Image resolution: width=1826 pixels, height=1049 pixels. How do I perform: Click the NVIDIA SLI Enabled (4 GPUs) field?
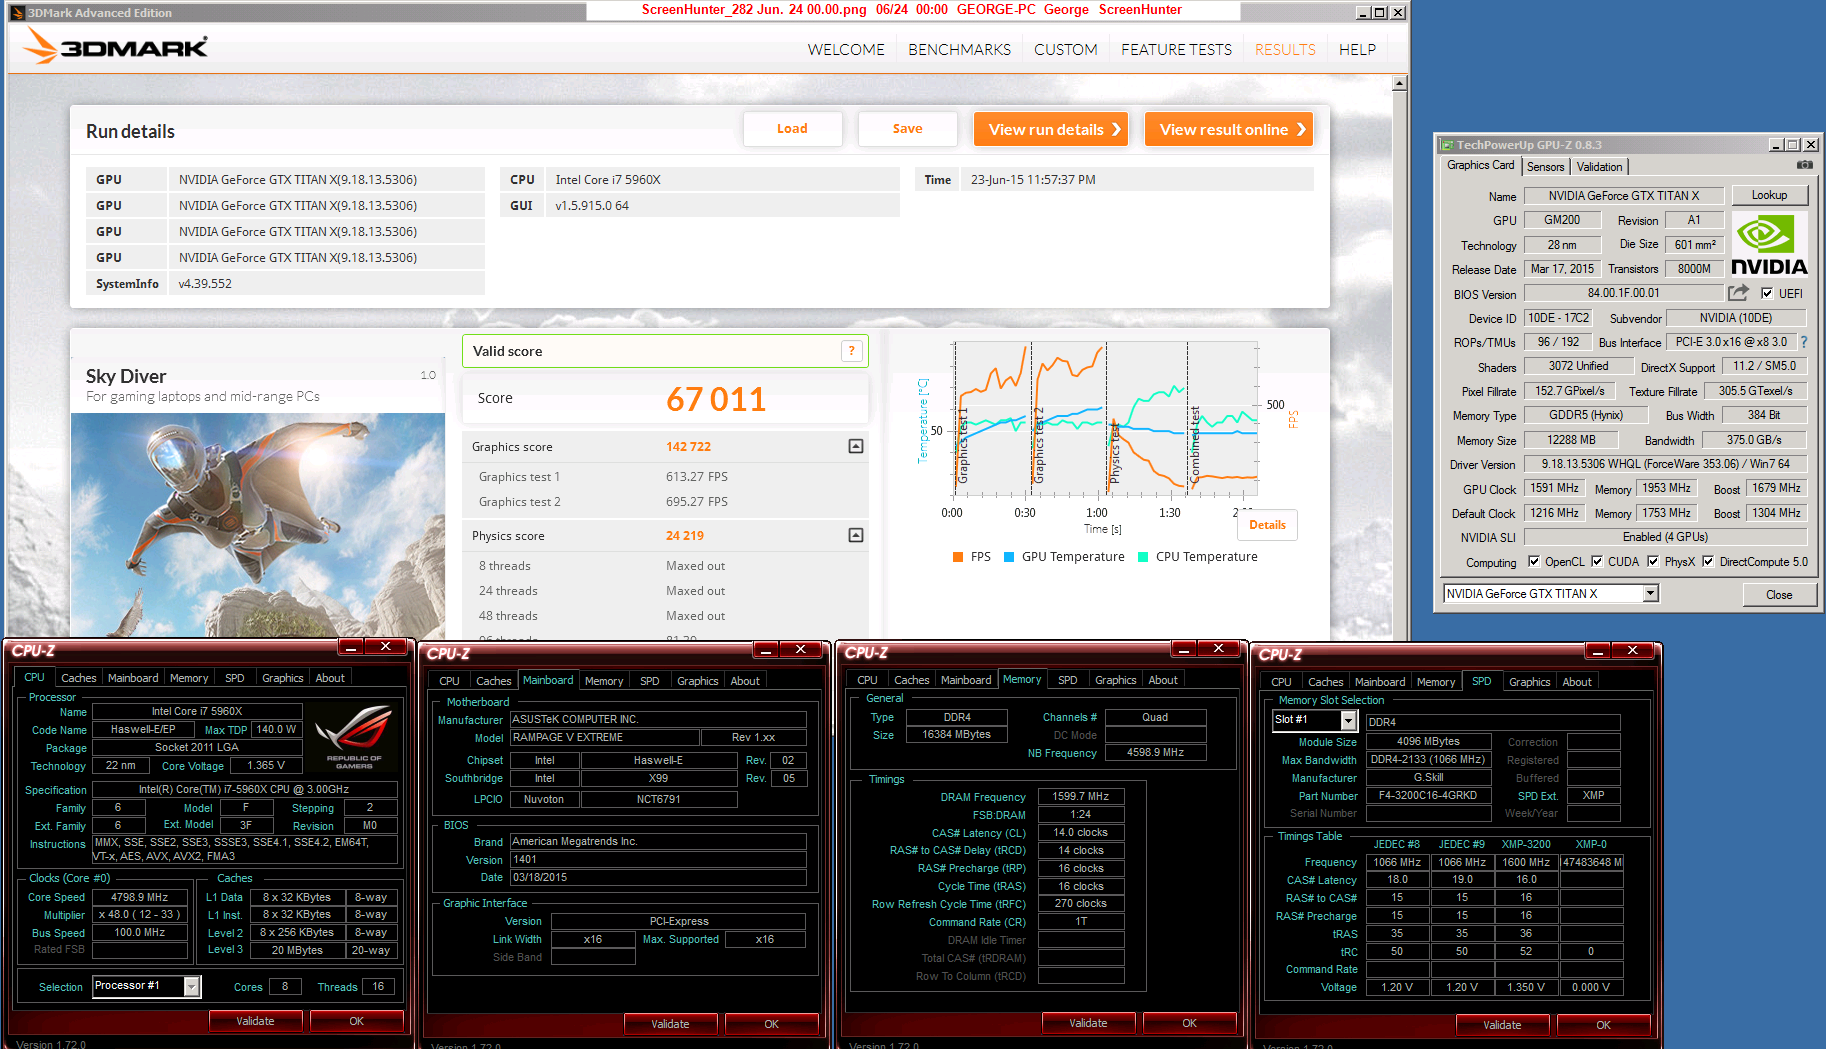click(x=1665, y=537)
